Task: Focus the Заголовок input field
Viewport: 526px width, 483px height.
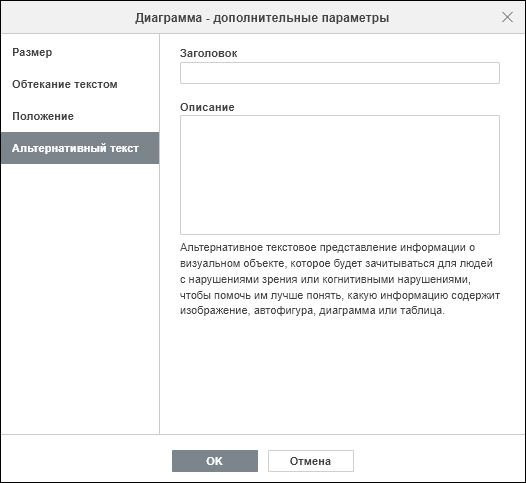Action: [339, 73]
